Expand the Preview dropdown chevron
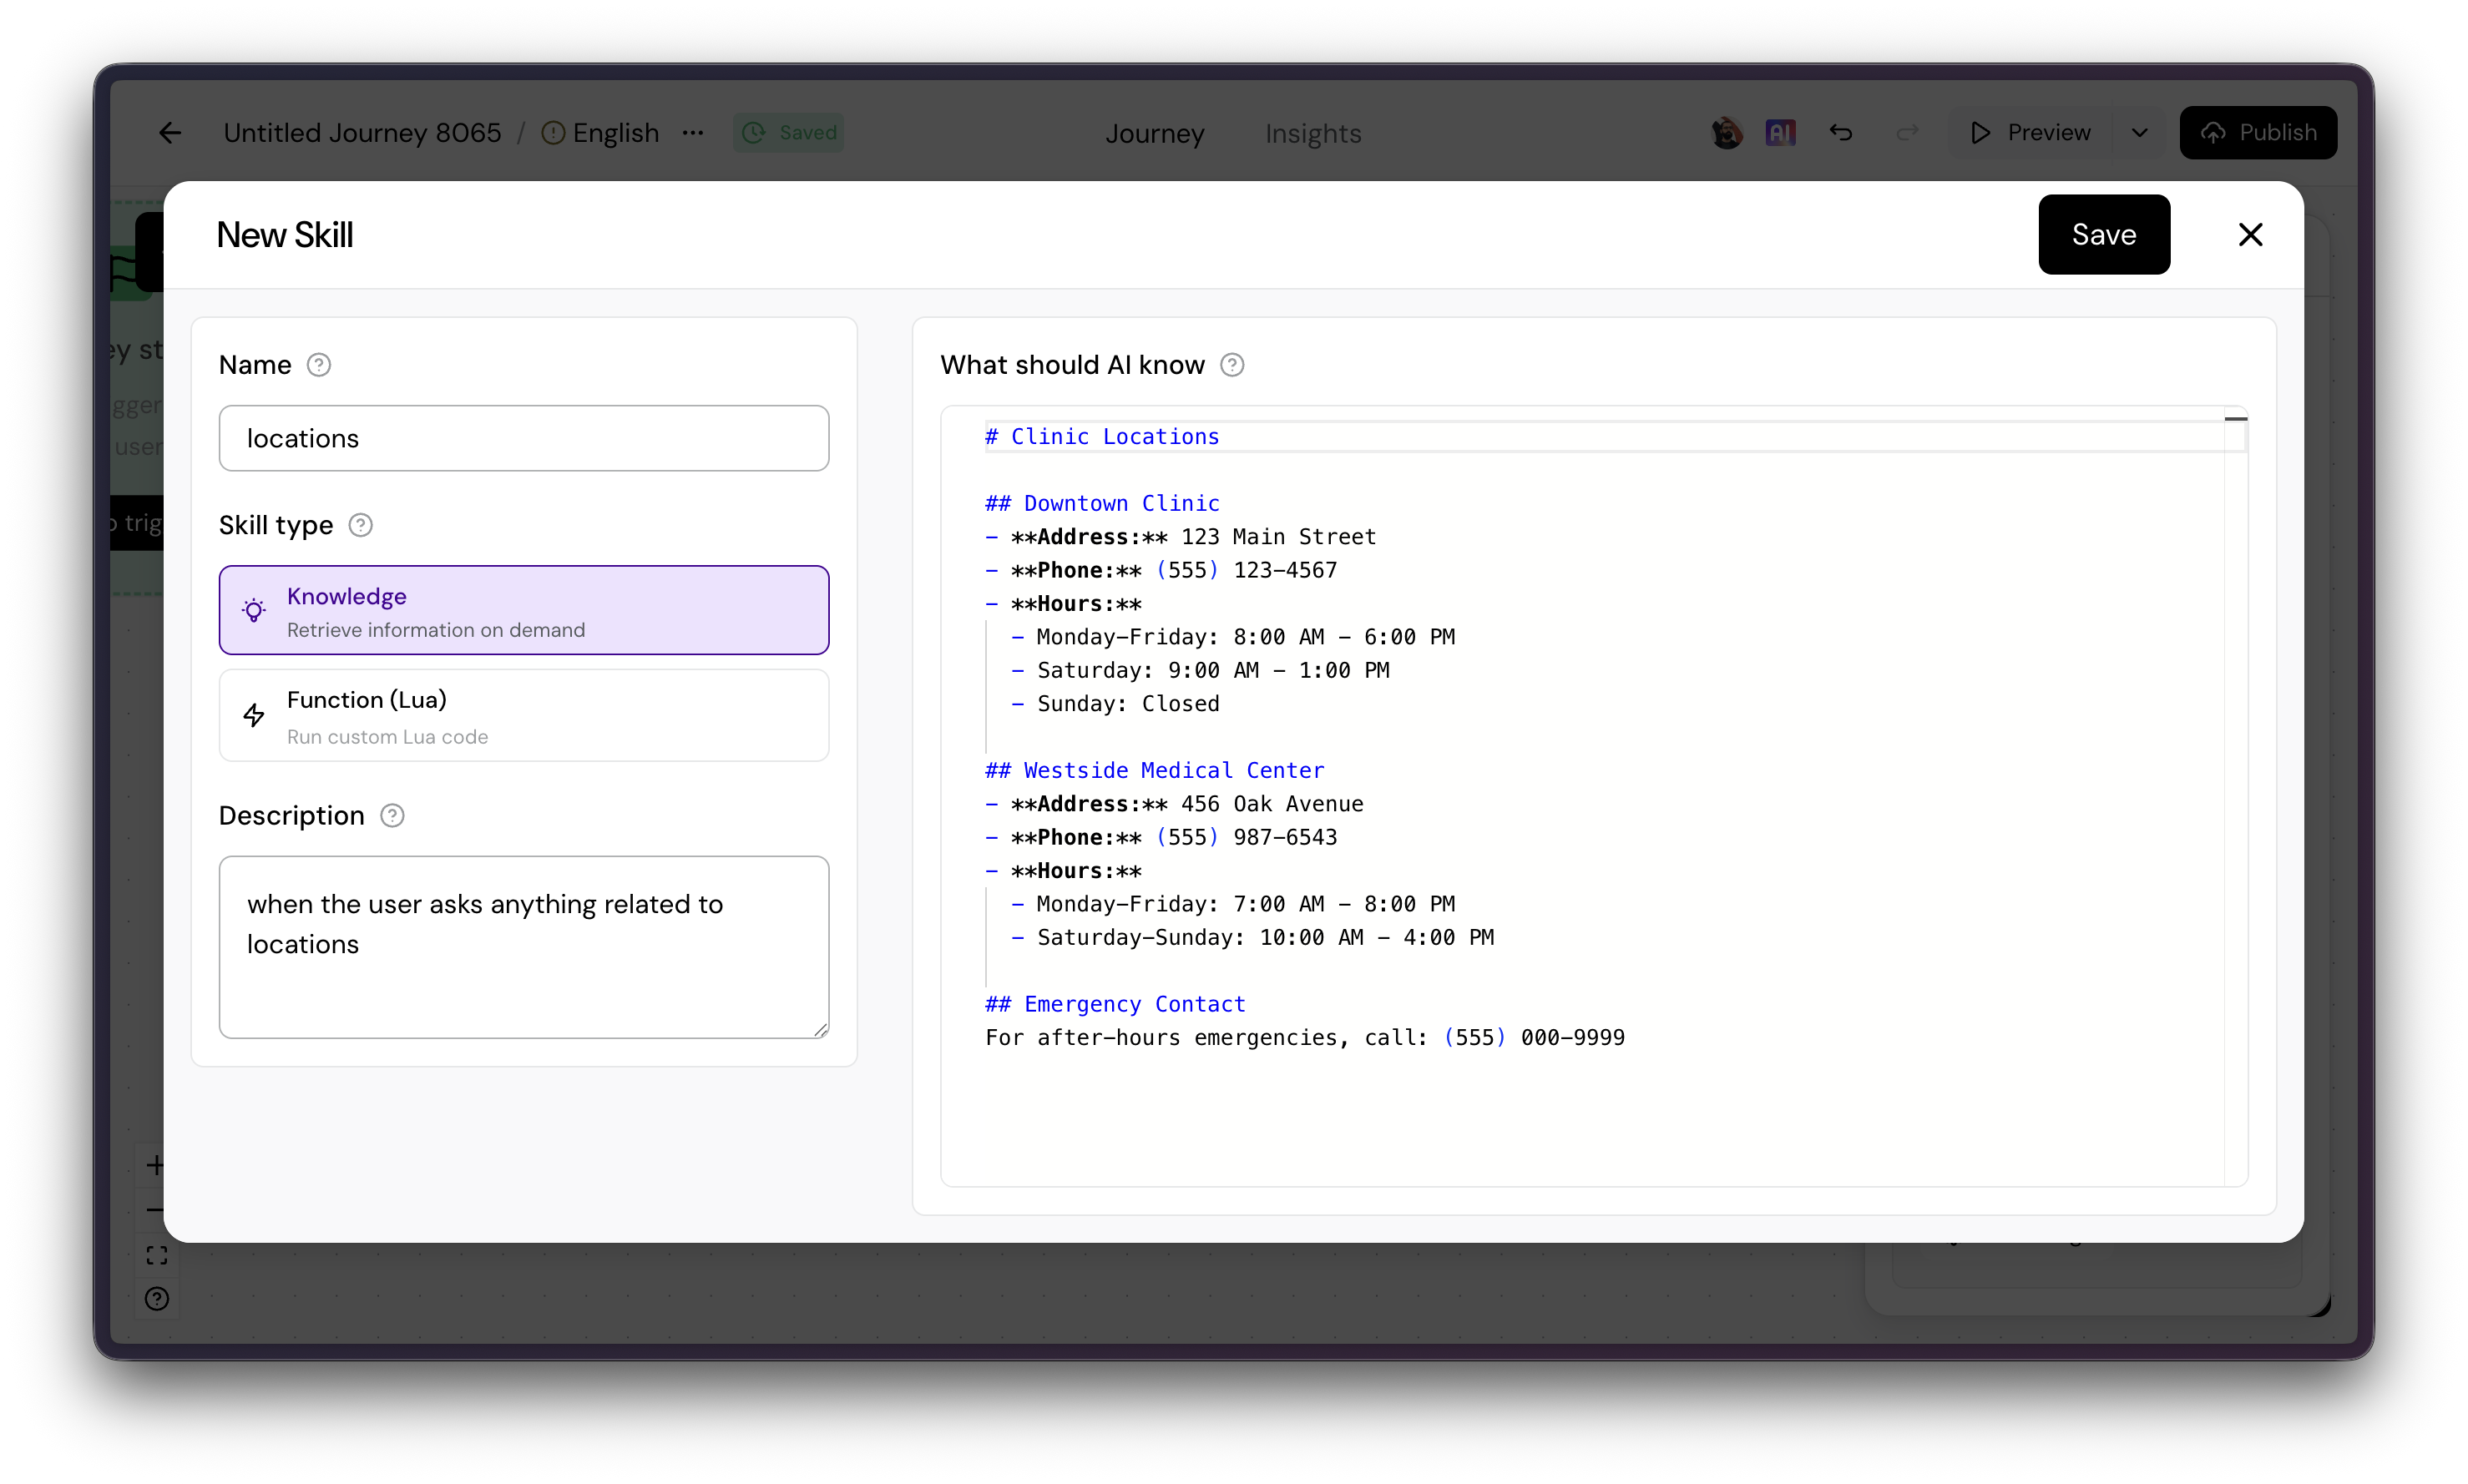 pos(2139,133)
